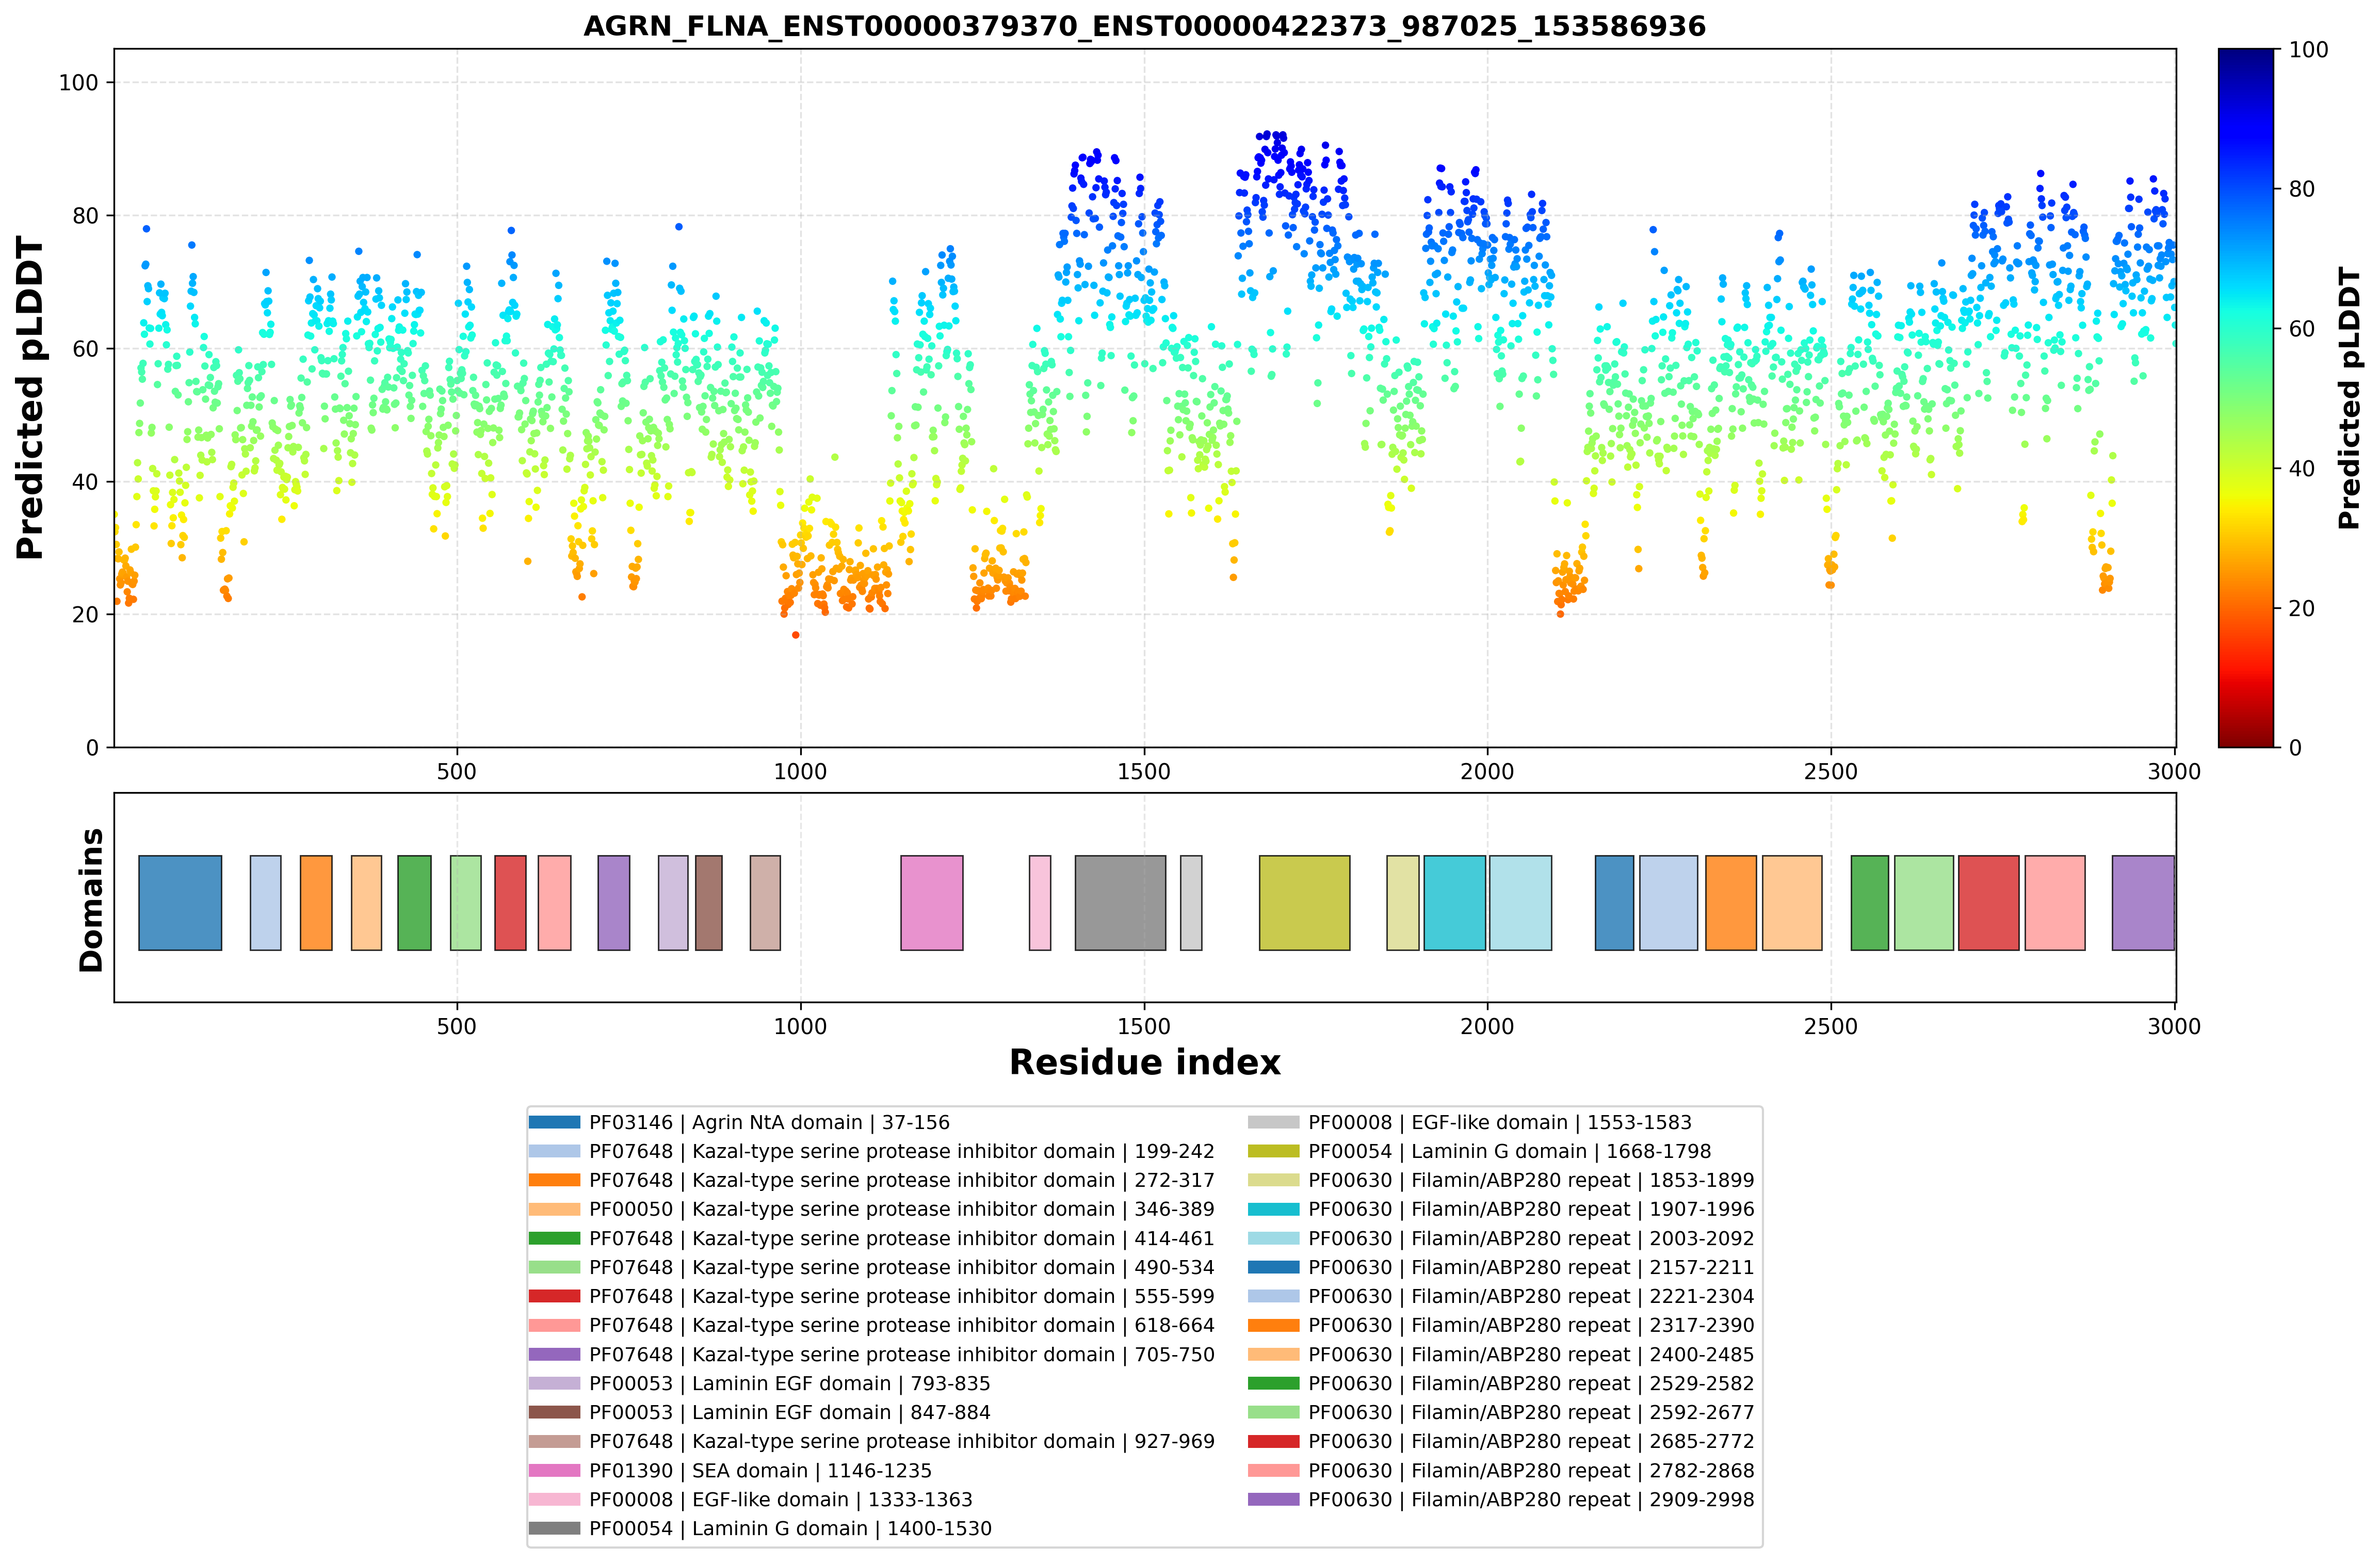The width and height of the screenshot is (2380, 1563).
Task: Click legend swatch for Laminin EGF domain 847-884
Action: (x=554, y=1413)
